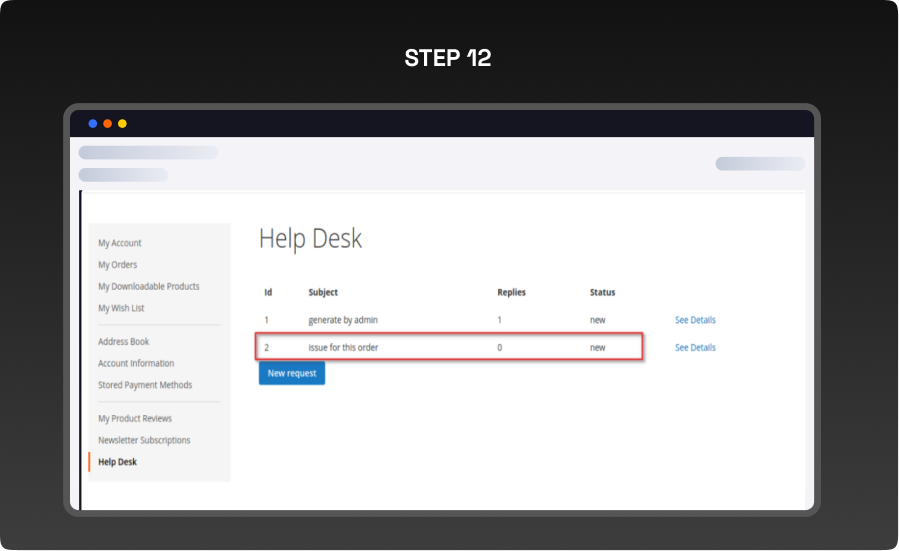This screenshot has width=899, height=551.
Task: Click See Details for "generate by admin" ticket
Action: pos(695,320)
